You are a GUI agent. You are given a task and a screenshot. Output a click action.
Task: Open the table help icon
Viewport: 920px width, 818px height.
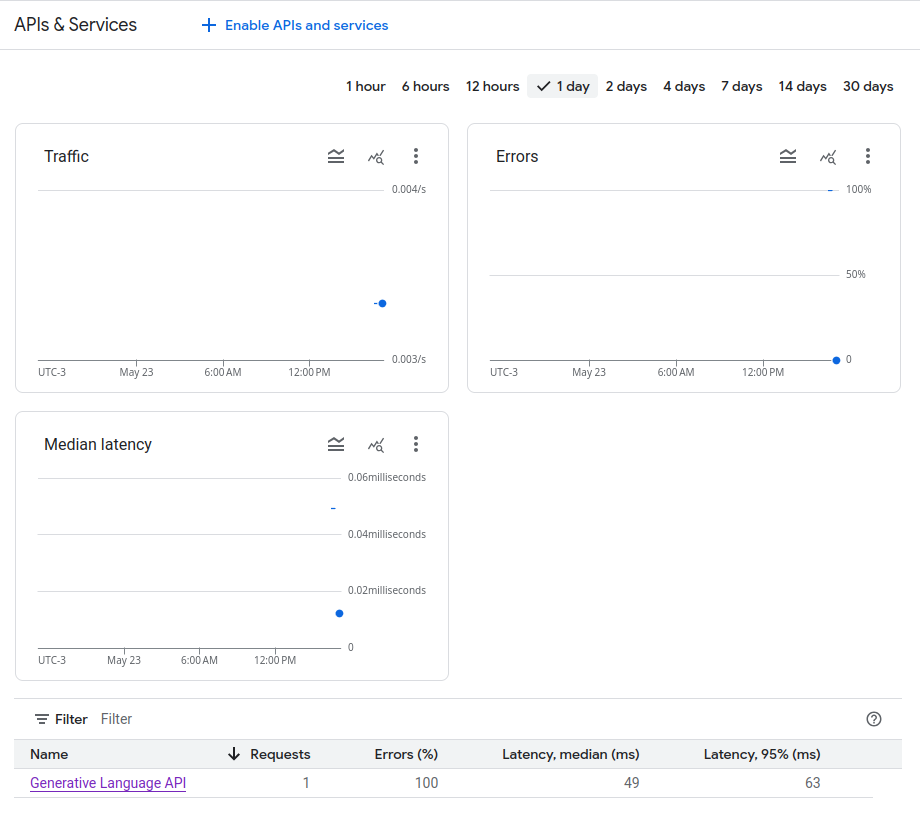pyautogui.click(x=874, y=719)
